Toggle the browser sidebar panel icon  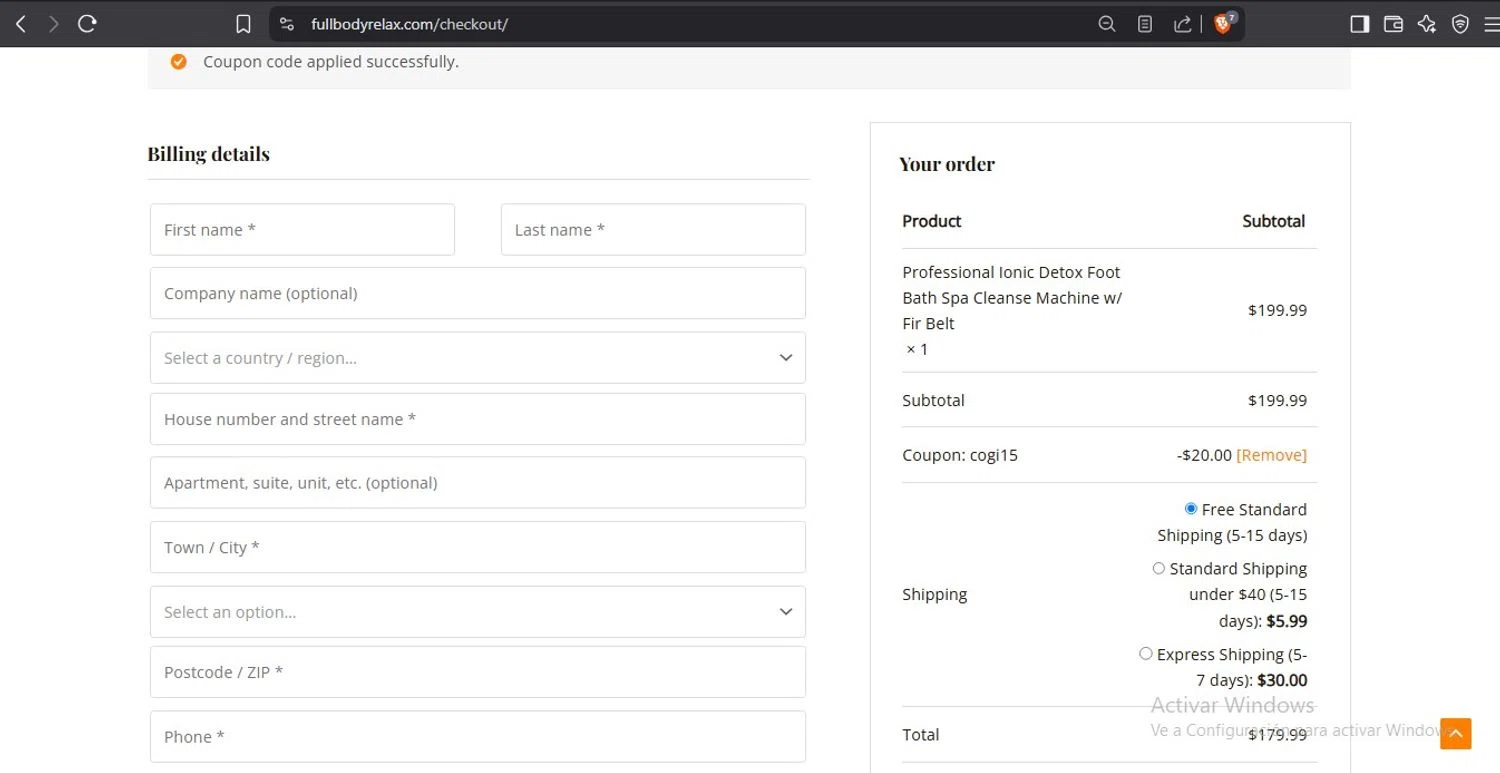(x=1359, y=24)
